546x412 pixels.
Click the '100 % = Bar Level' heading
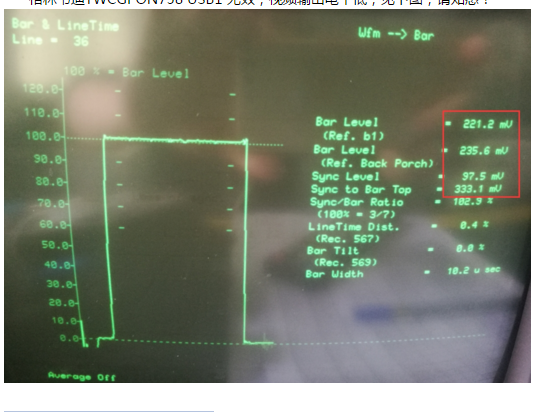[x=126, y=73]
